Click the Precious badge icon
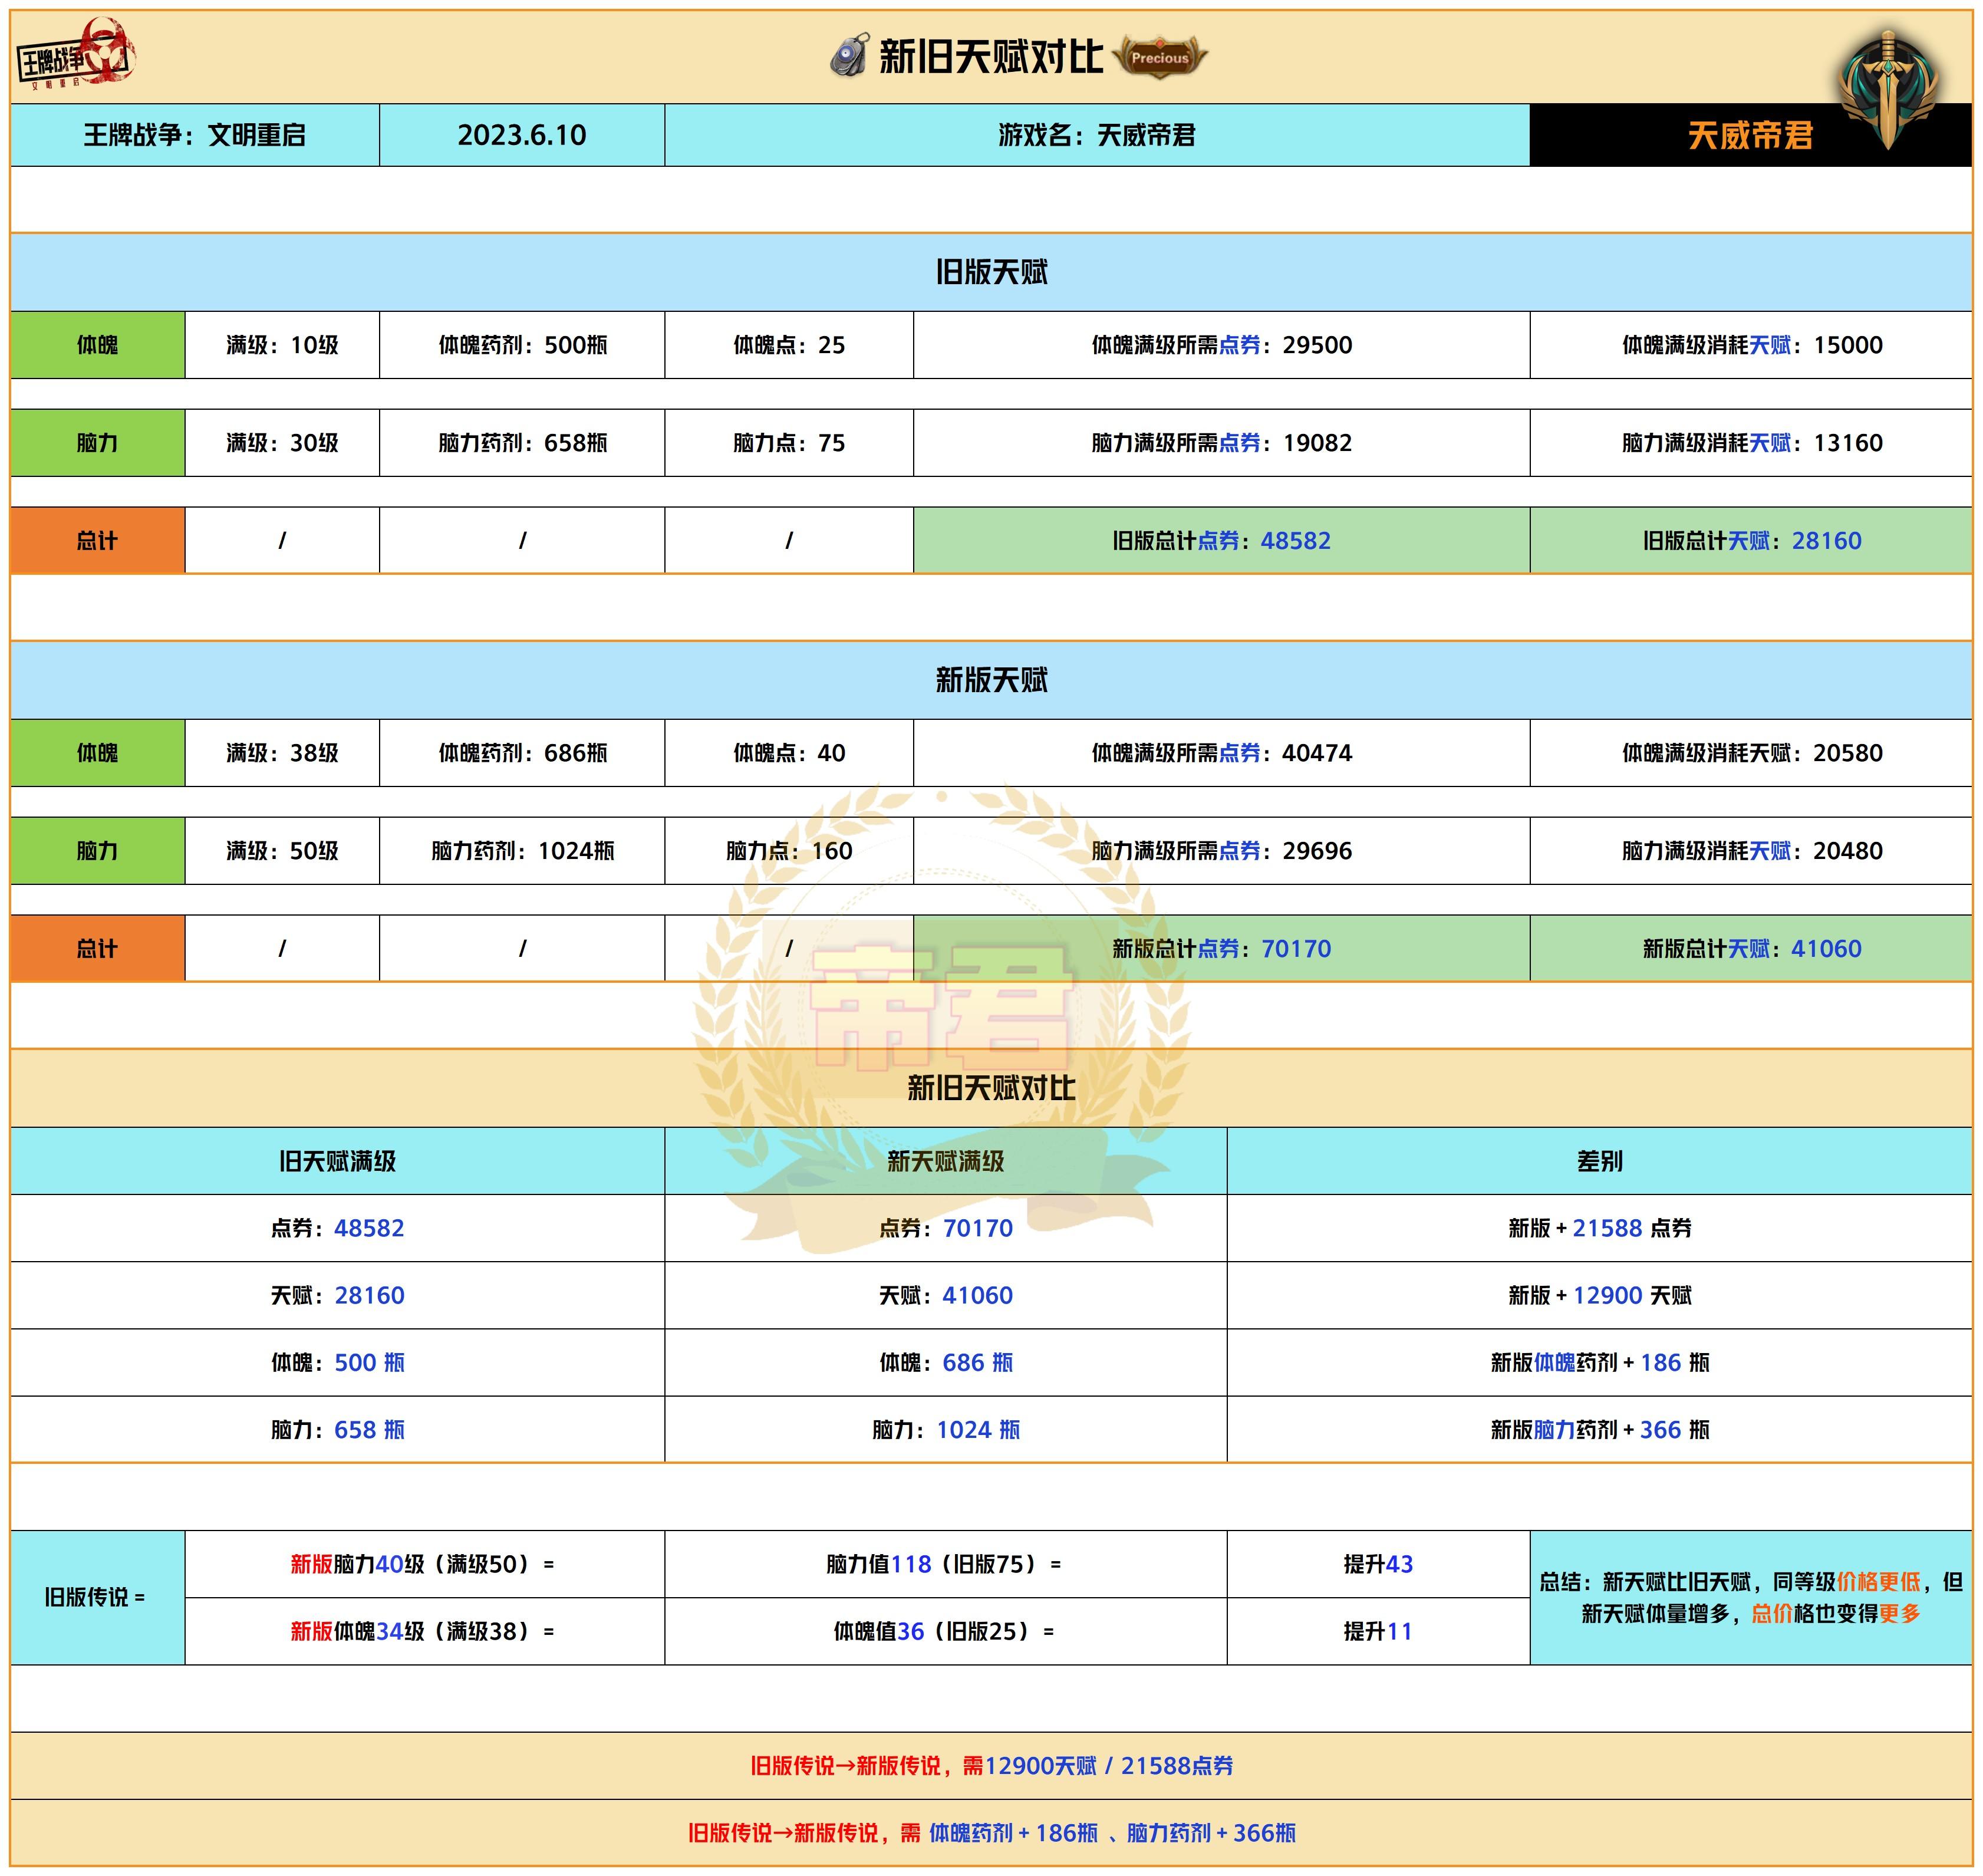 tap(1160, 57)
